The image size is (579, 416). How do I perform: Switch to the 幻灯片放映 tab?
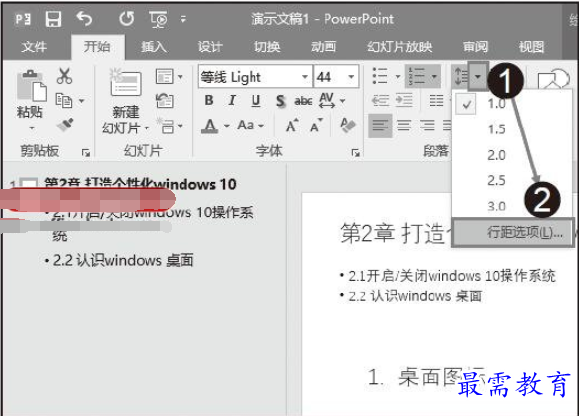[x=400, y=47]
